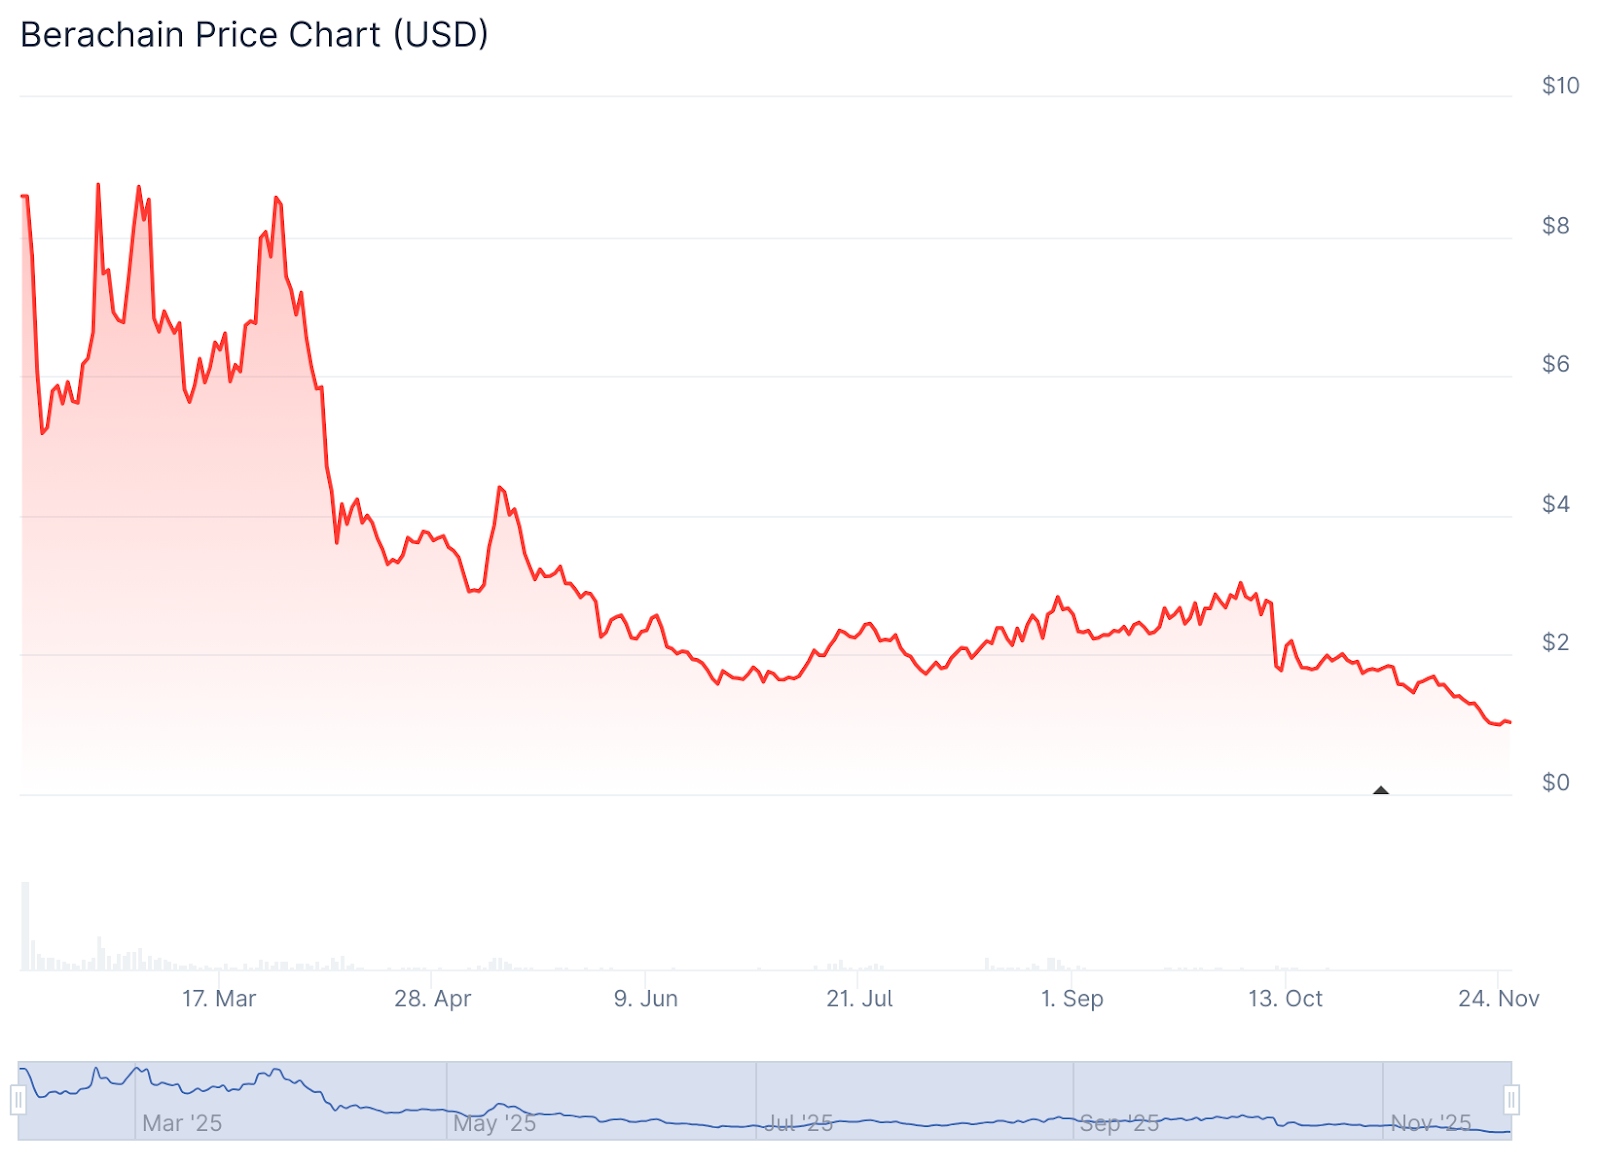This screenshot has height=1168, width=1600.
Task: Click the $2 price axis label
Action: point(1556,642)
